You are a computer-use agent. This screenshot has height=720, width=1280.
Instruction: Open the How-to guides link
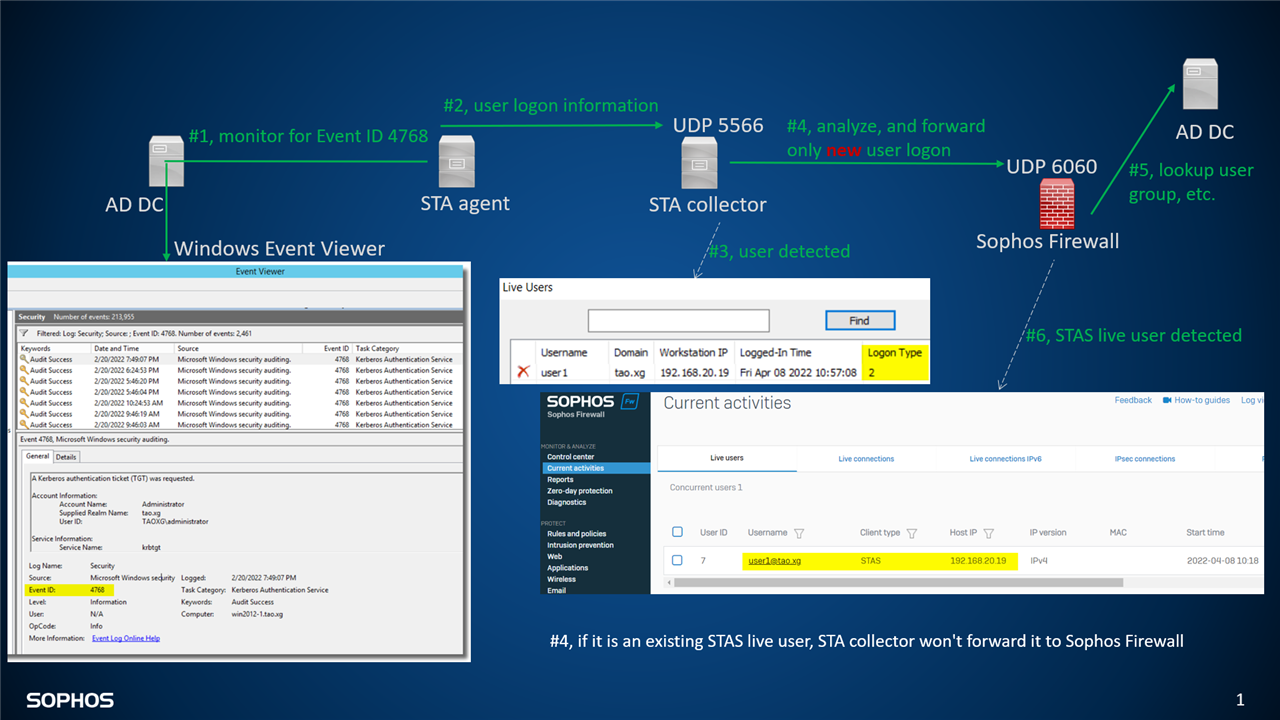point(1202,400)
